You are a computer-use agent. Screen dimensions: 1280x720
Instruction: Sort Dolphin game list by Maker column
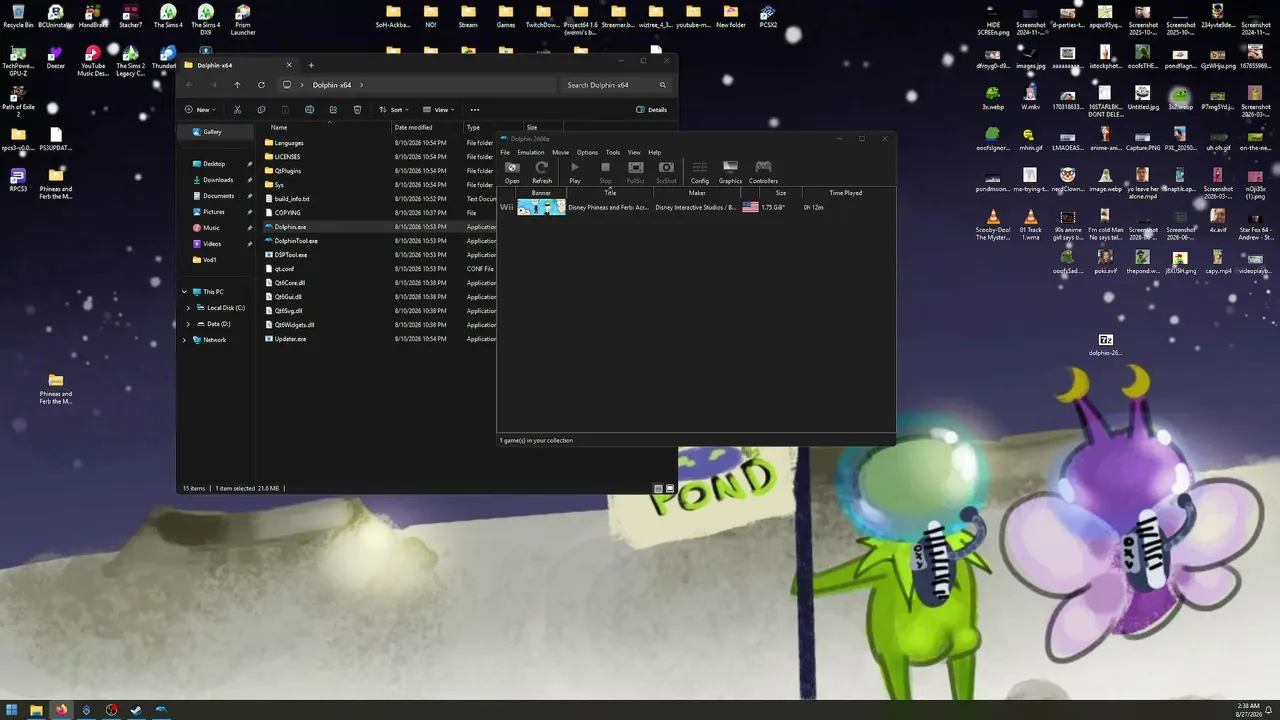click(x=697, y=193)
